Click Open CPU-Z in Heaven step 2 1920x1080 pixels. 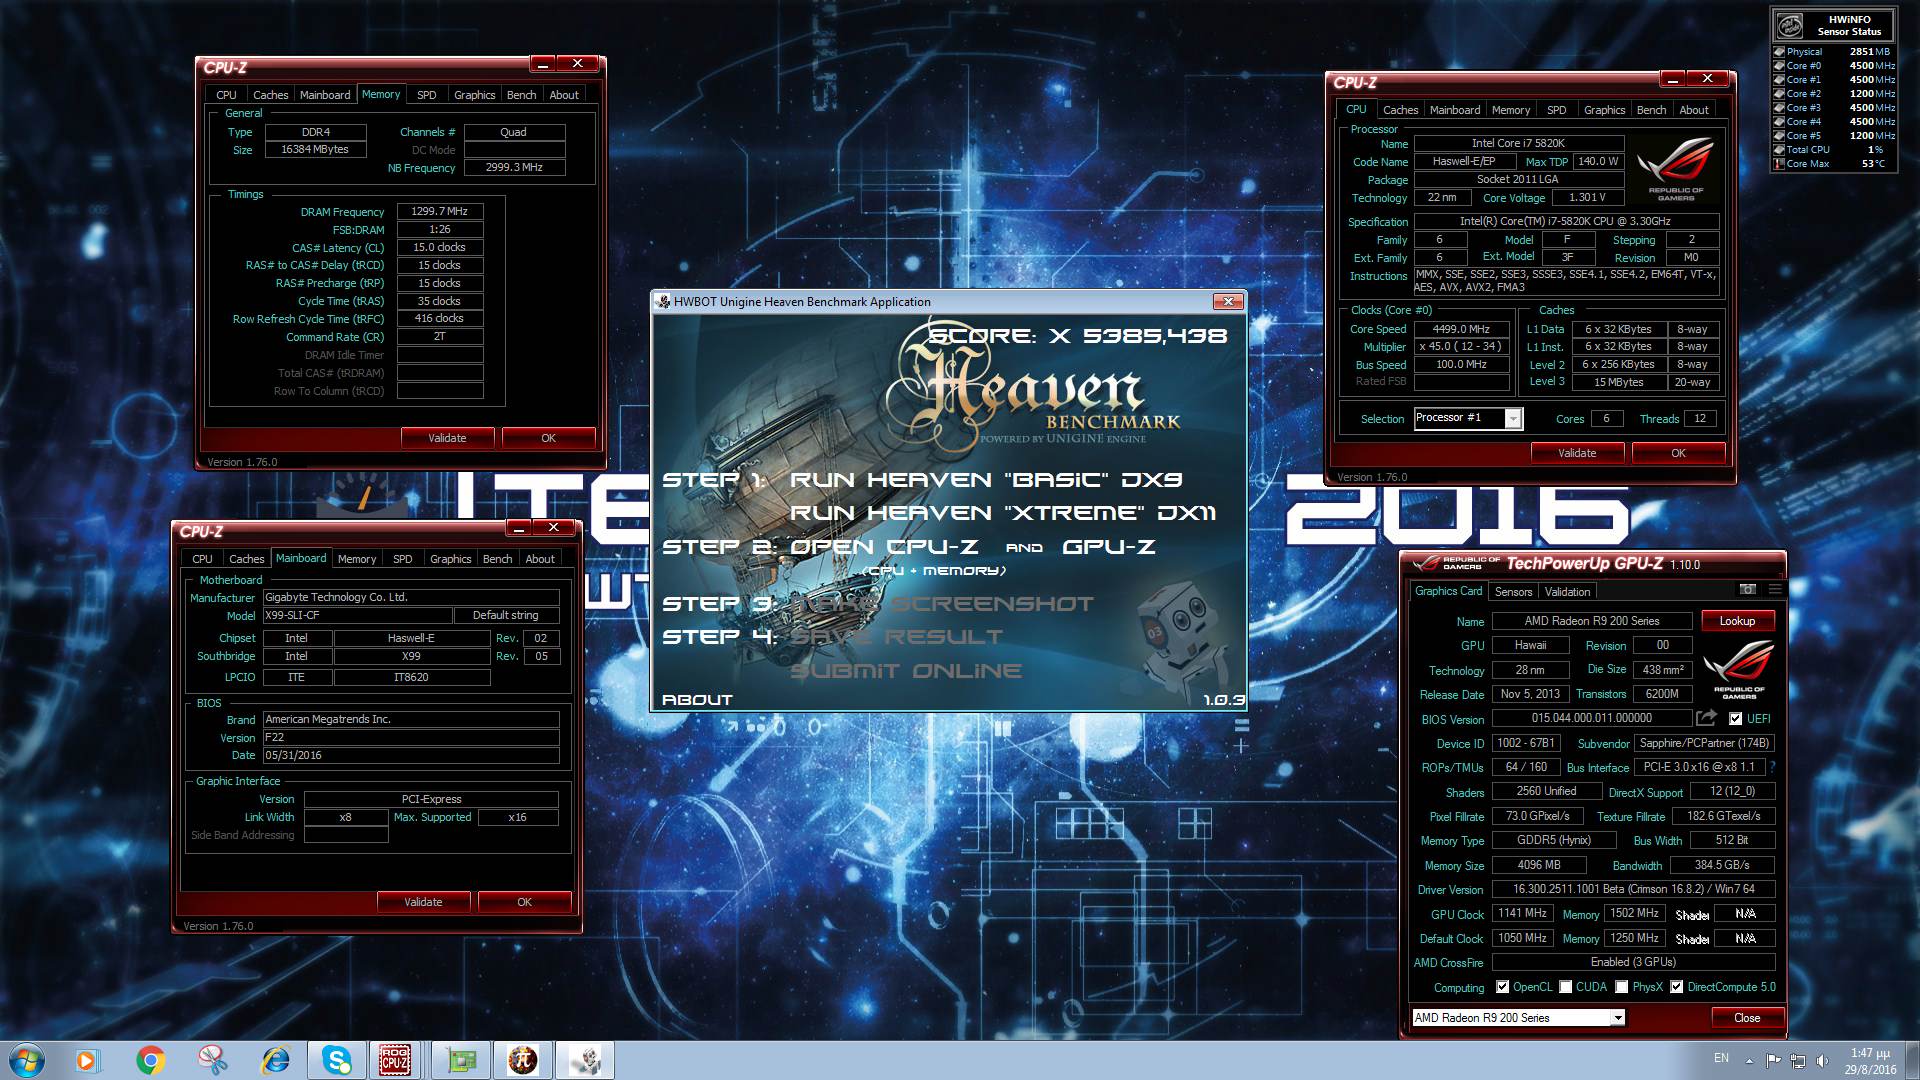(885, 547)
